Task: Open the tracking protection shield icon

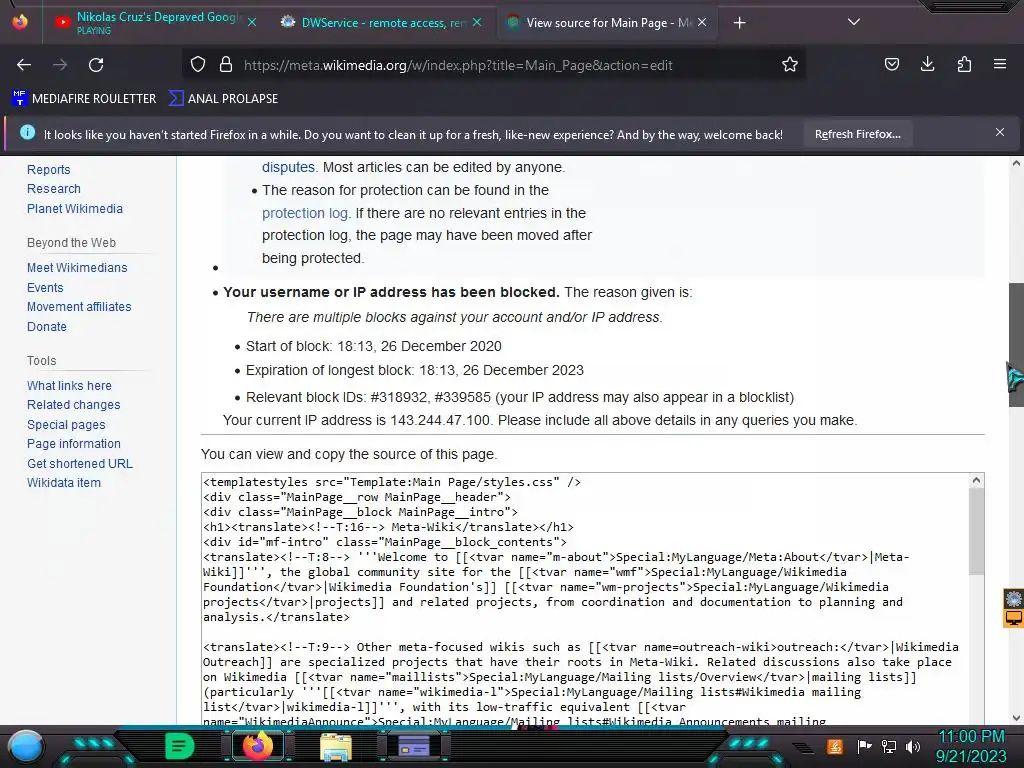Action: [x=198, y=65]
